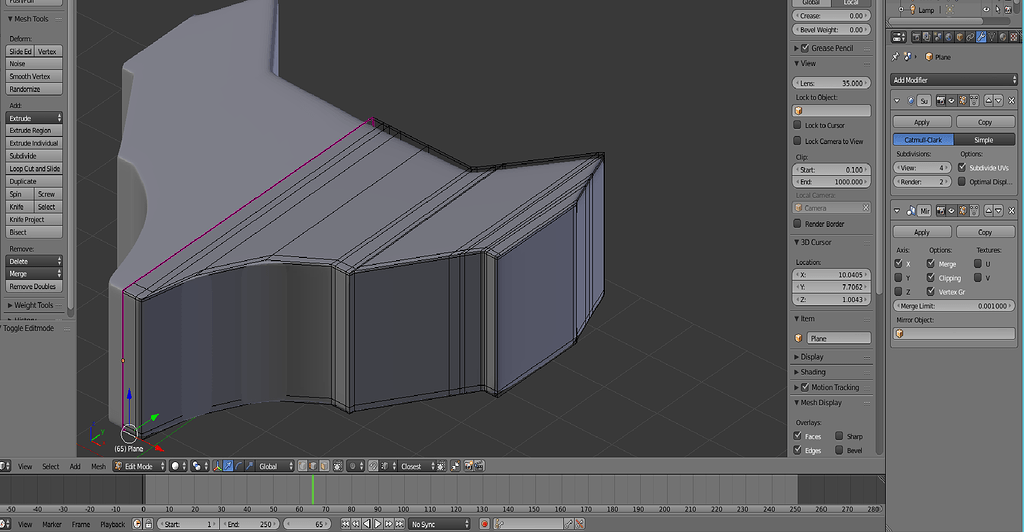Open the Render properties tab icon
1024x532 pixels.
[916, 37]
